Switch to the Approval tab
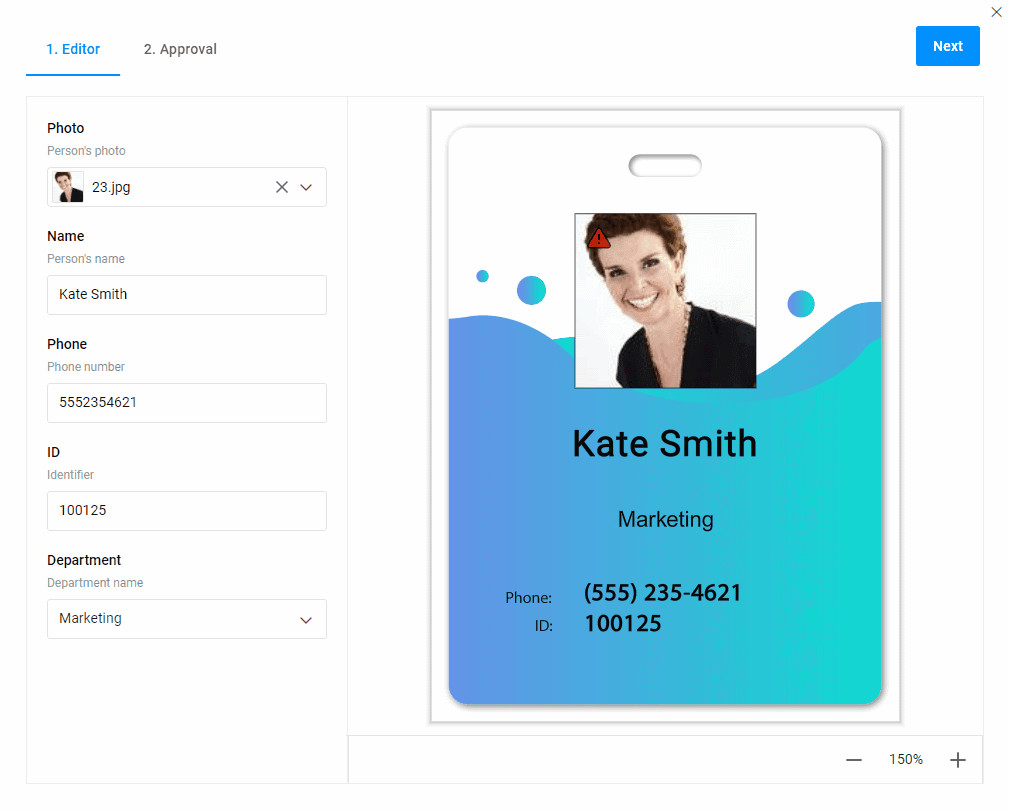This screenshot has height=811, width=1009. (179, 48)
